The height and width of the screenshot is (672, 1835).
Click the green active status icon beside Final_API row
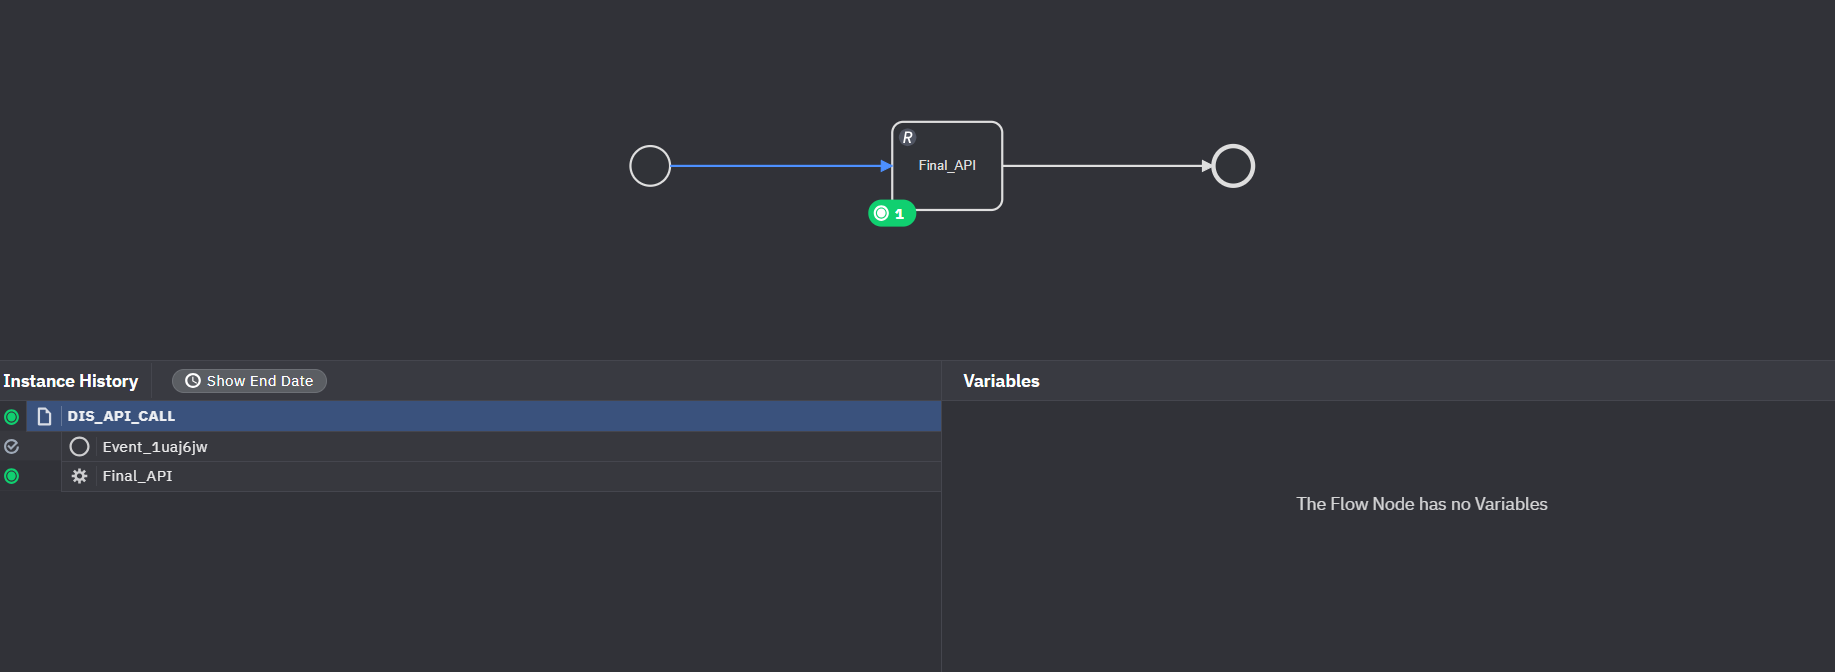point(12,476)
